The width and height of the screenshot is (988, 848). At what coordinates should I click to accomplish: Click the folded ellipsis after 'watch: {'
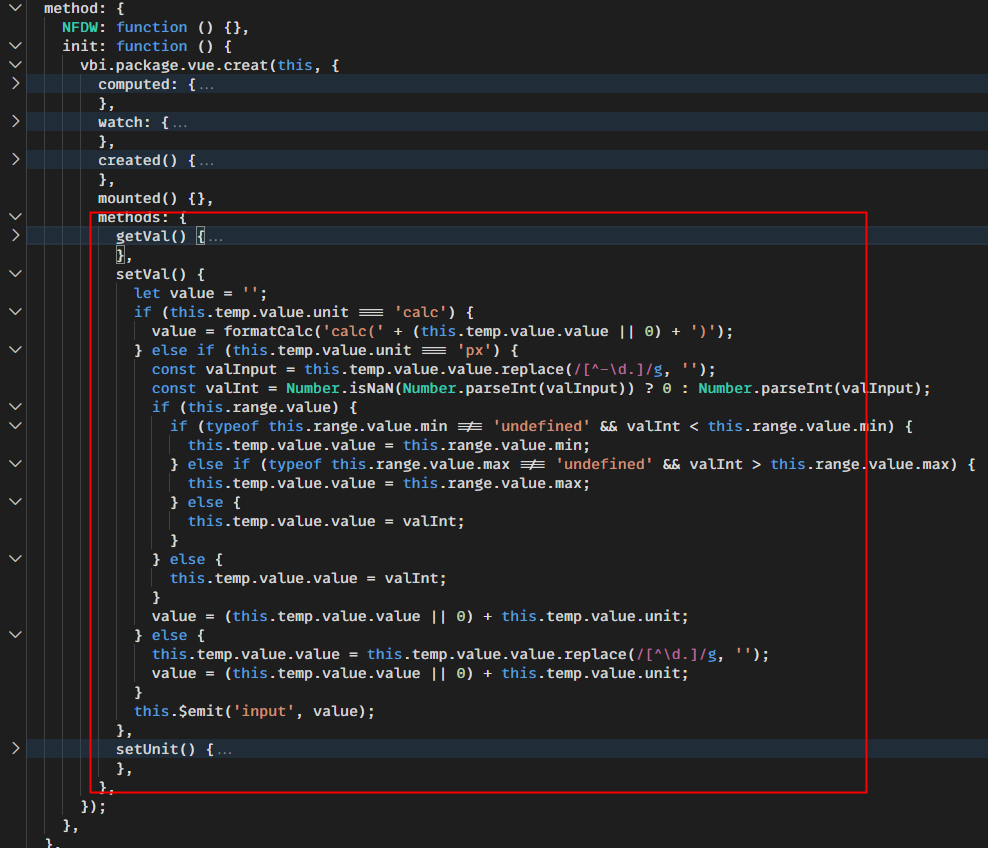tap(180, 124)
